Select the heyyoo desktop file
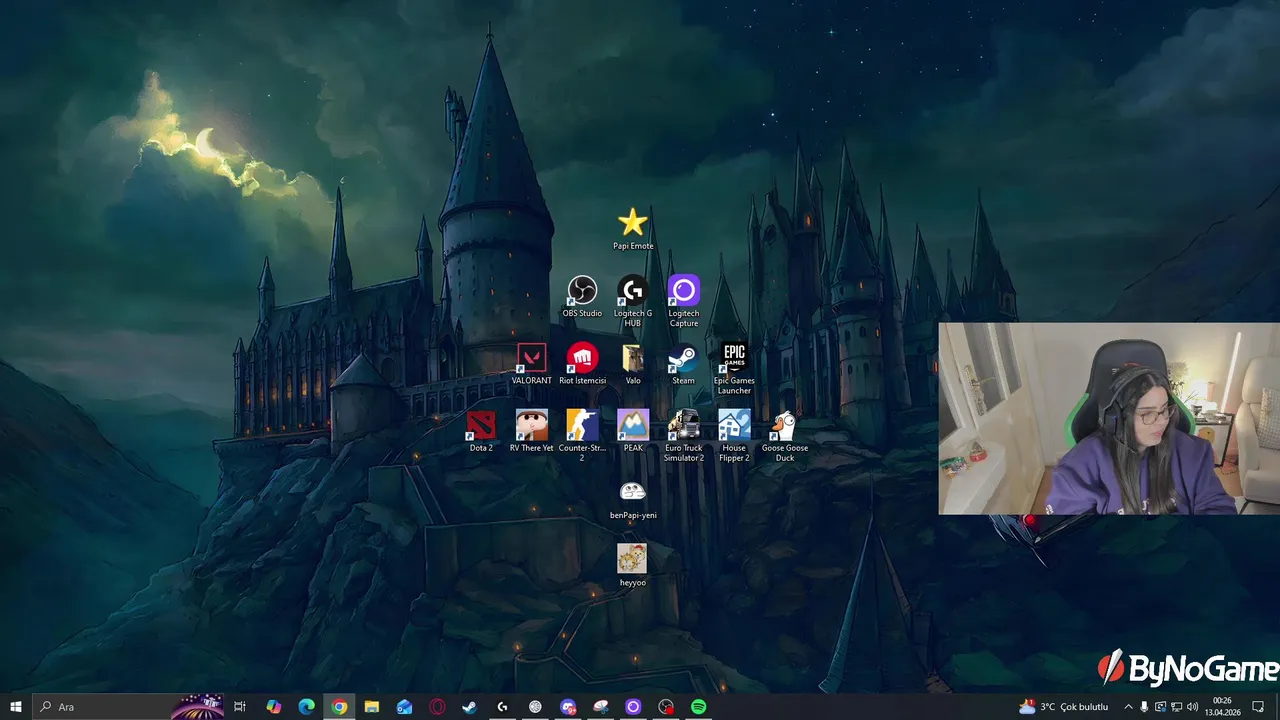Viewport: 1280px width, 720px height. coord(633,566)
